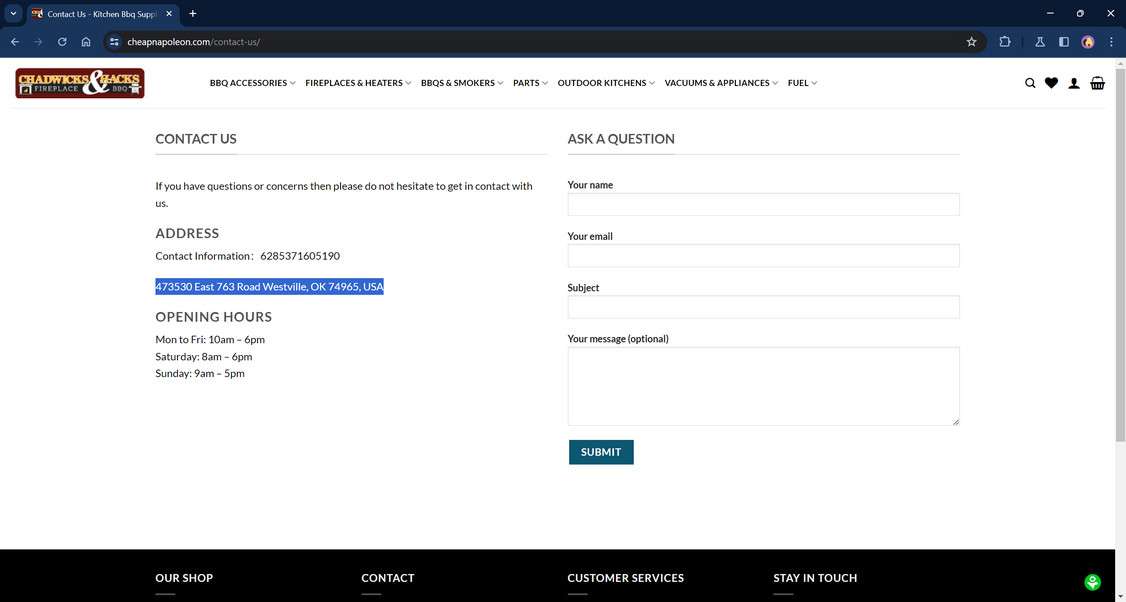Click the address bar URL
The width and height of the screenshot is (1126, 602).
coord(193,42)
